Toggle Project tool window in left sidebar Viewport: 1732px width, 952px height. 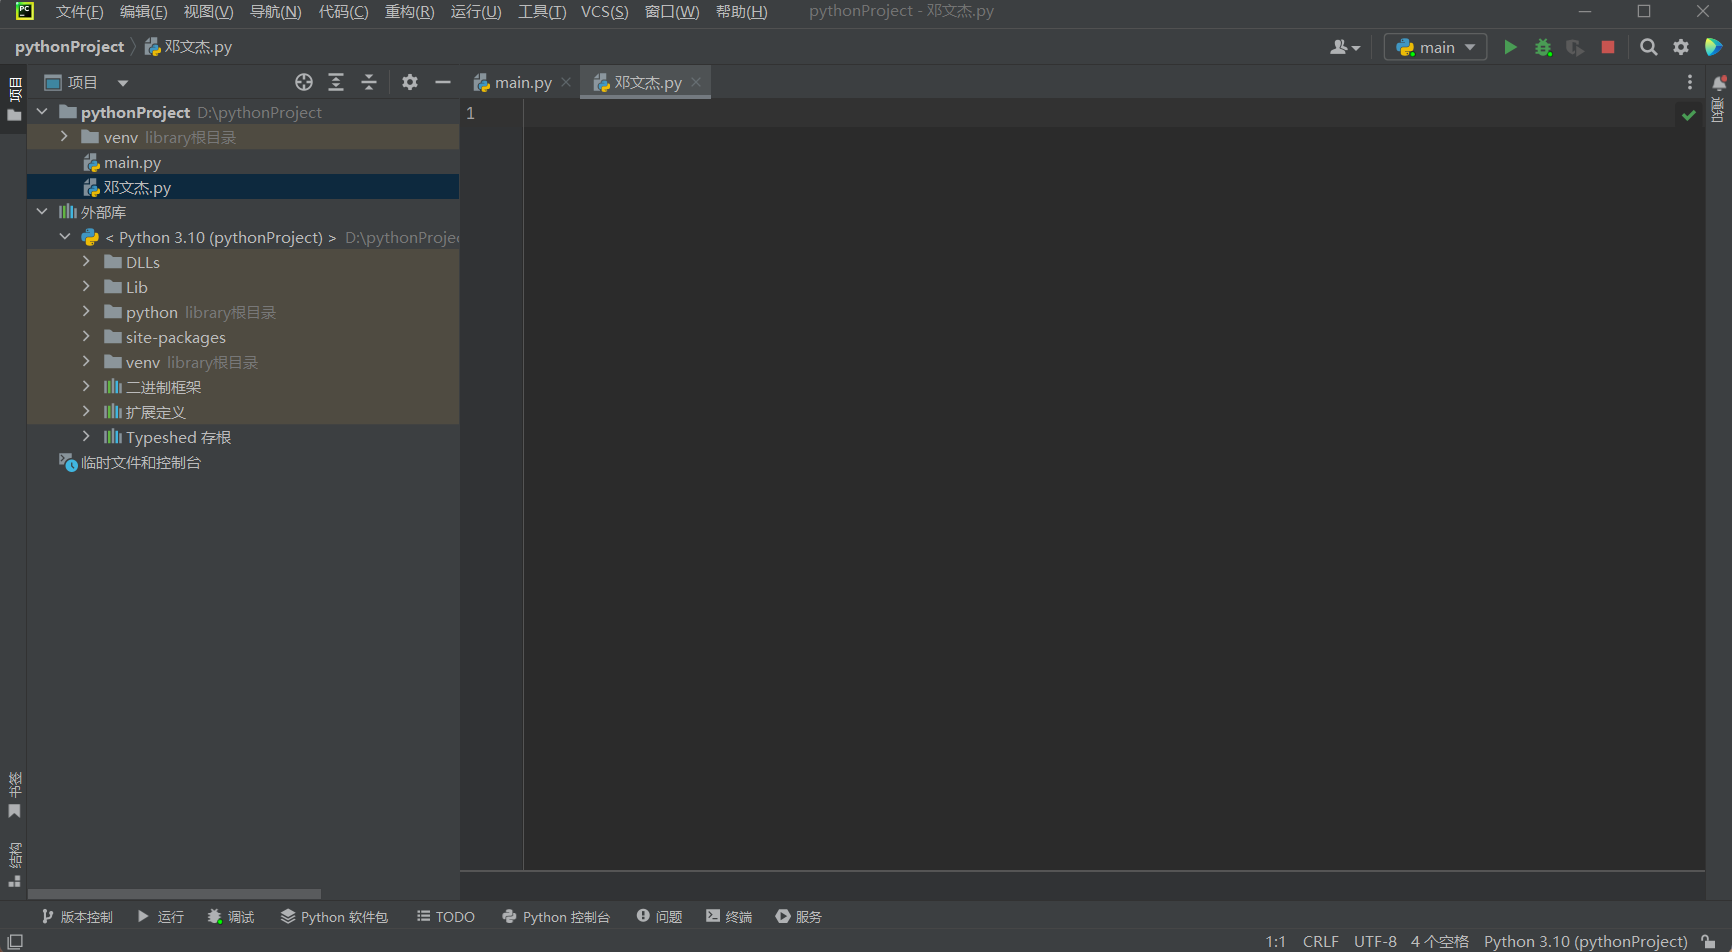[x=14, y=100]
